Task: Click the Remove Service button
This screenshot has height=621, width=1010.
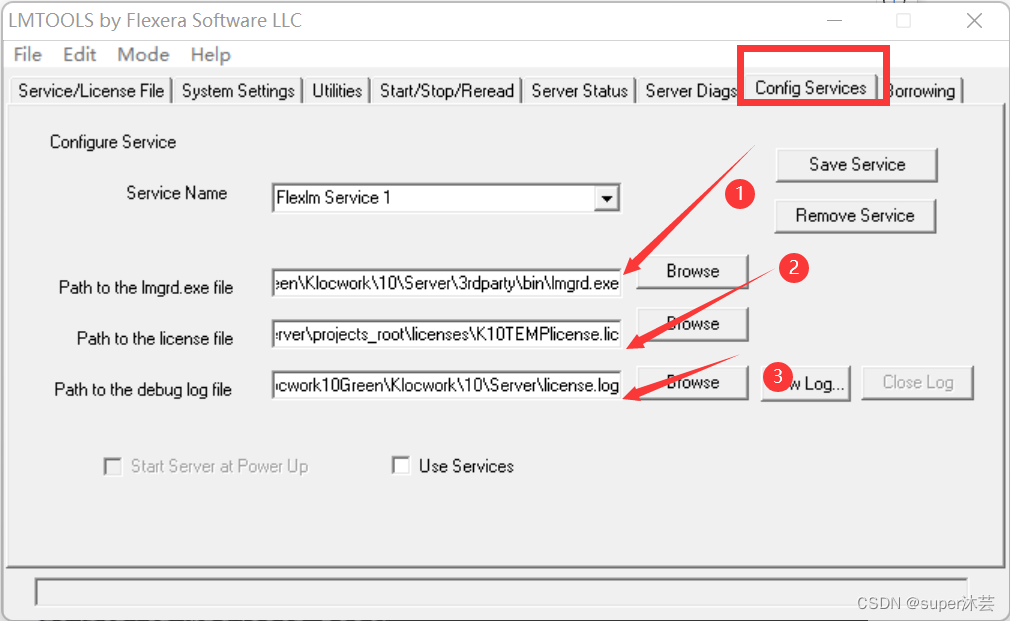Action: pos(855,216)
